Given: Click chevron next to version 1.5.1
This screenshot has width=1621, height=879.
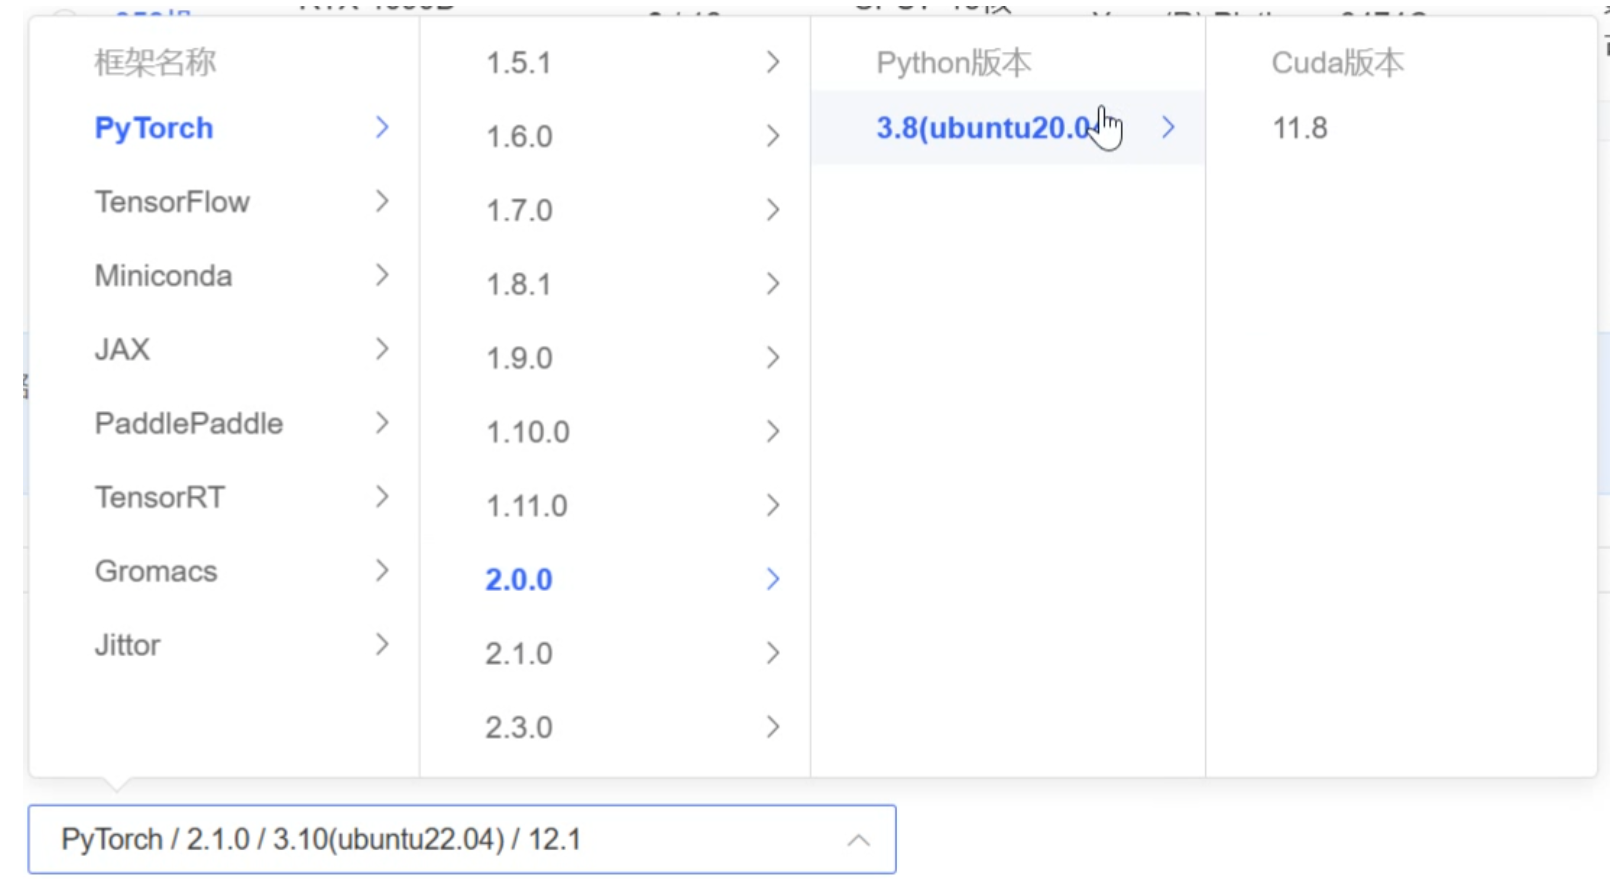Looking at the screenshot, I should pyautogui.click(x=773, y=62).
